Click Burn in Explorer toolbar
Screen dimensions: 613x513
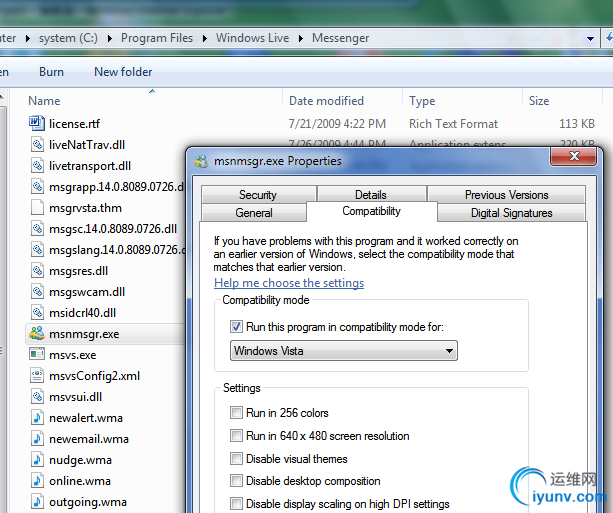click(x=51, y=72)
